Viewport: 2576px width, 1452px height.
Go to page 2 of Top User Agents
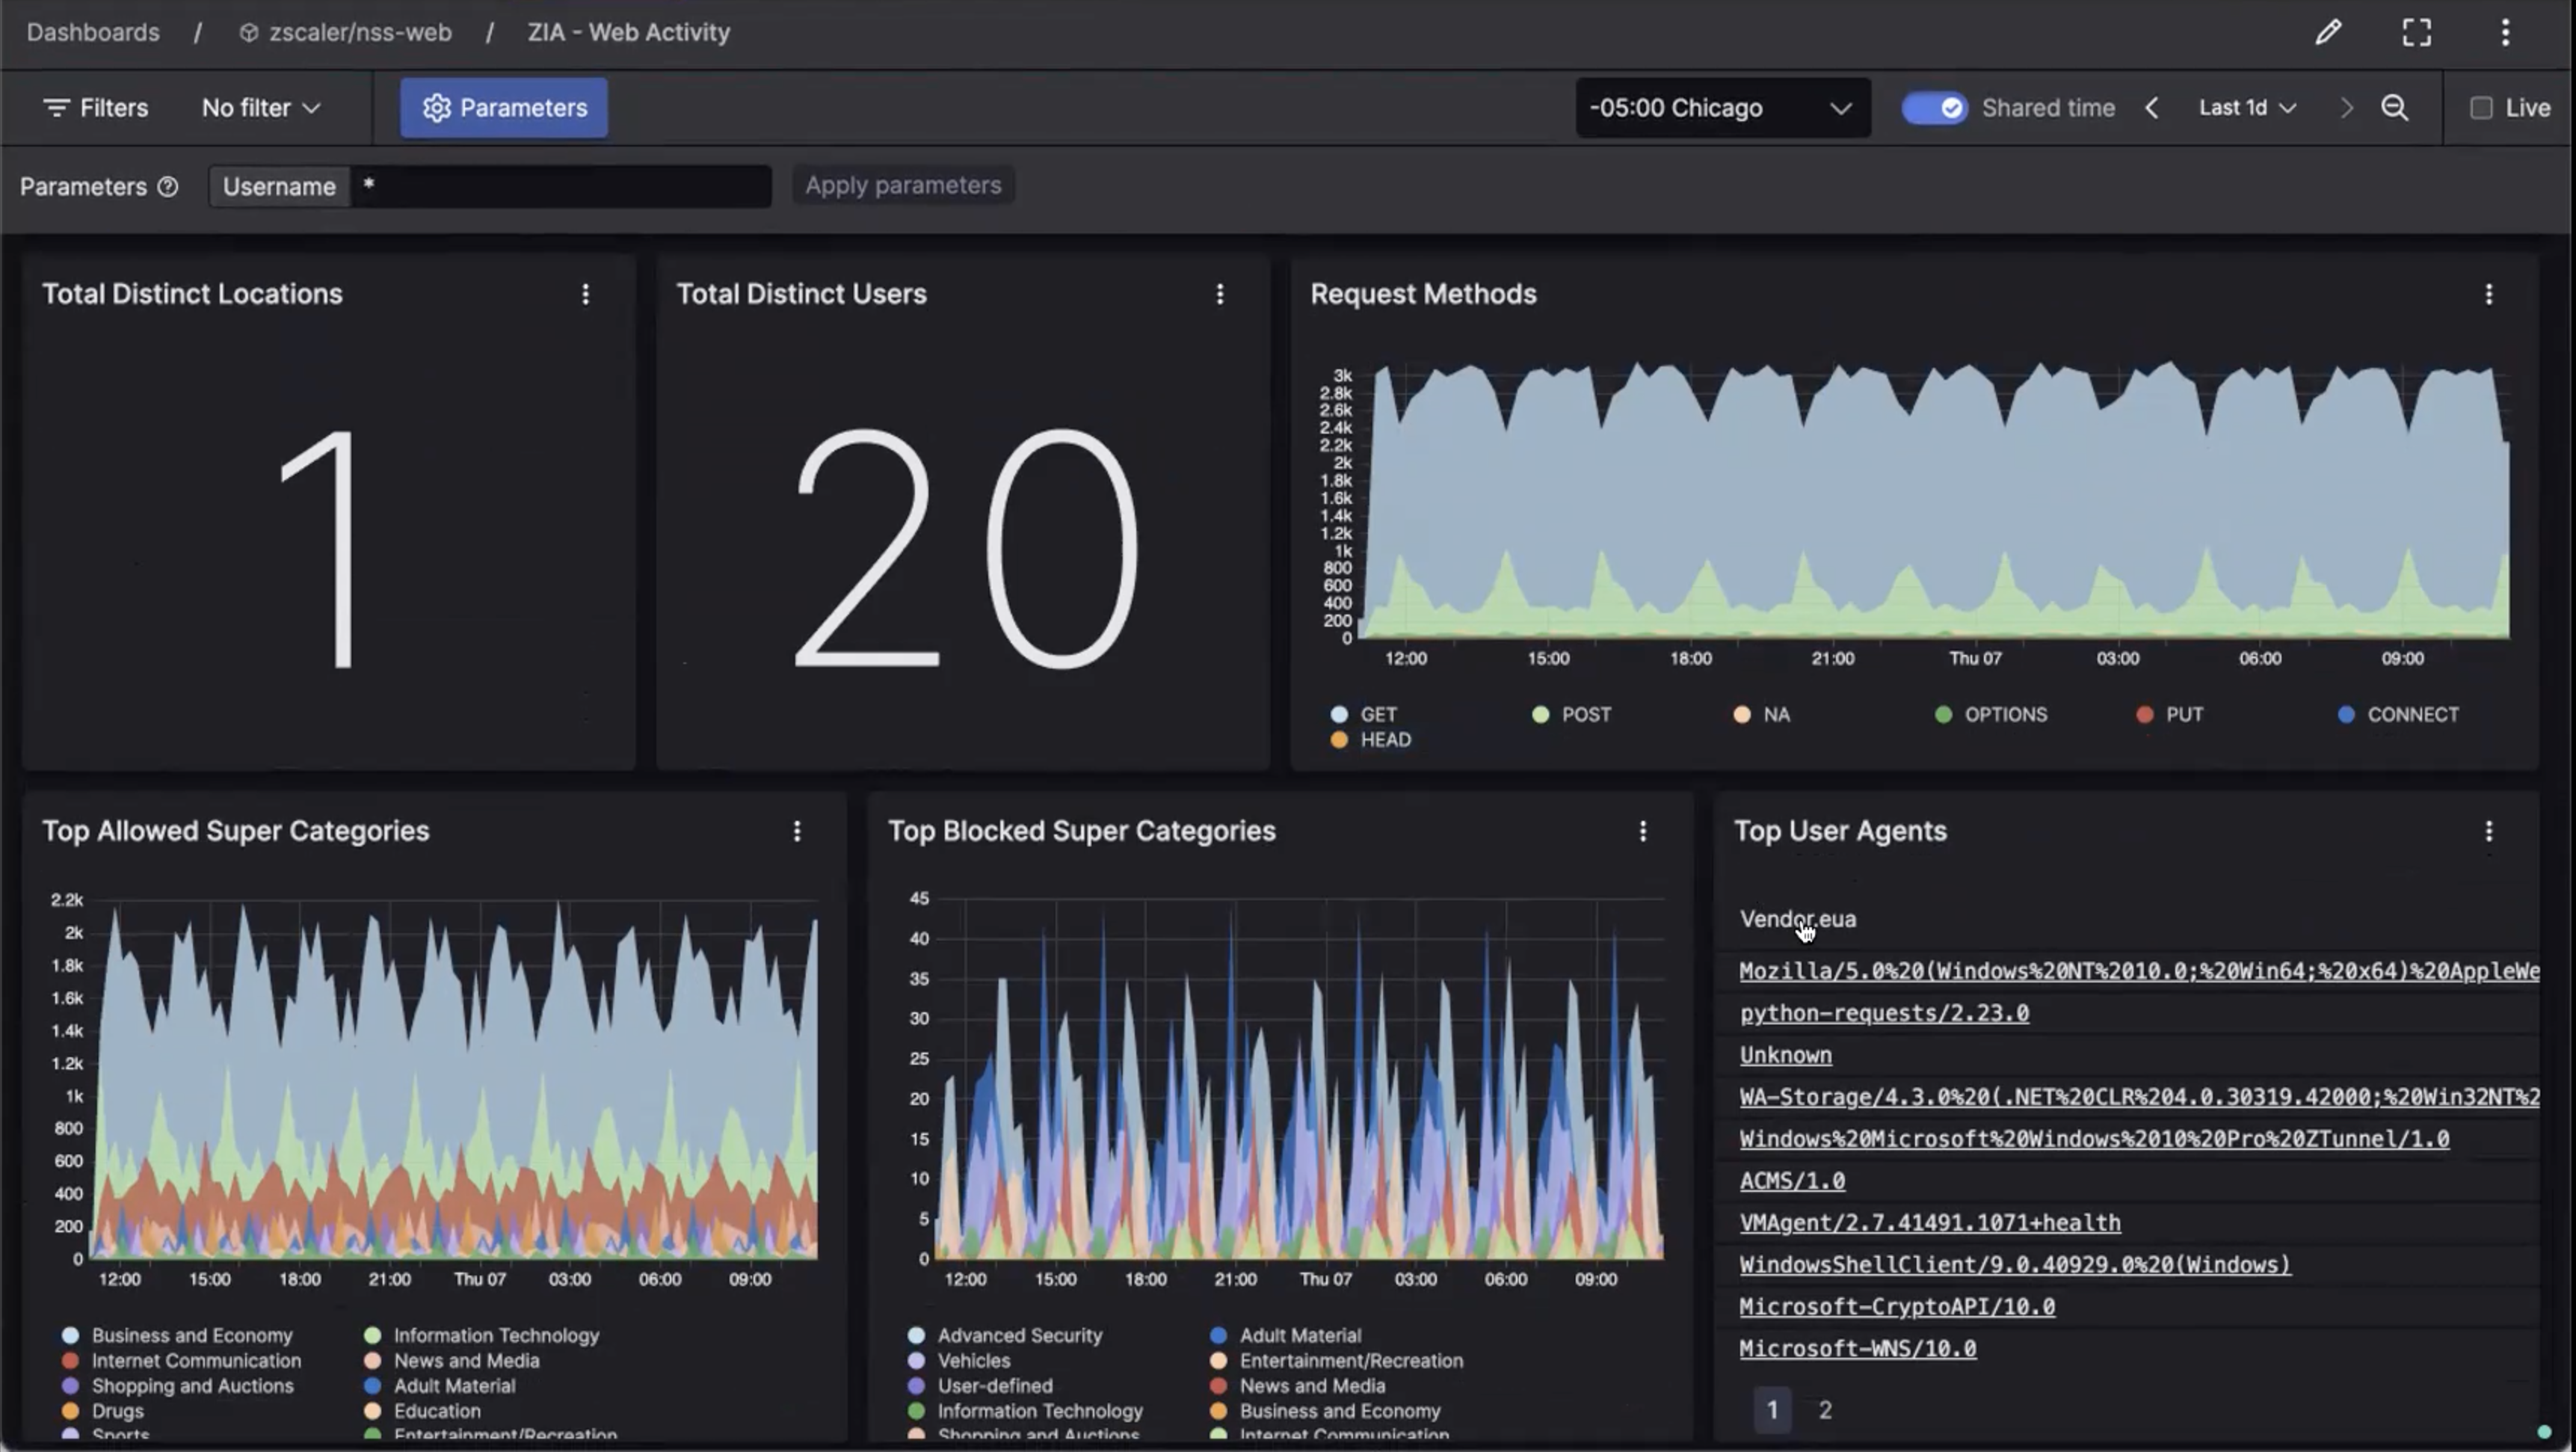pyautogui.click(x=1825, y=1410)
